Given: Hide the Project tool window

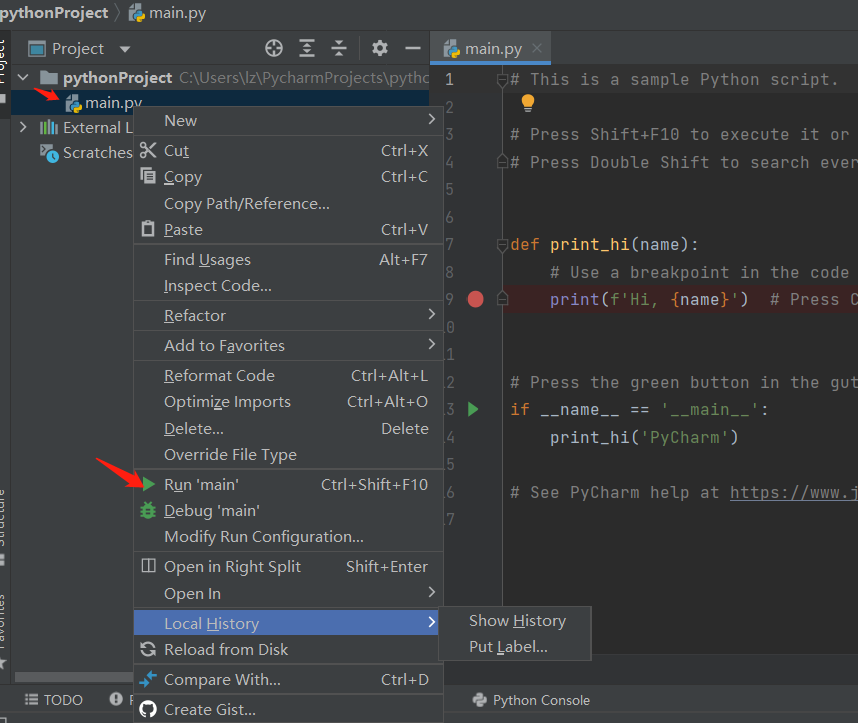Looking at the screenshot, I should (x=413, y=49).
